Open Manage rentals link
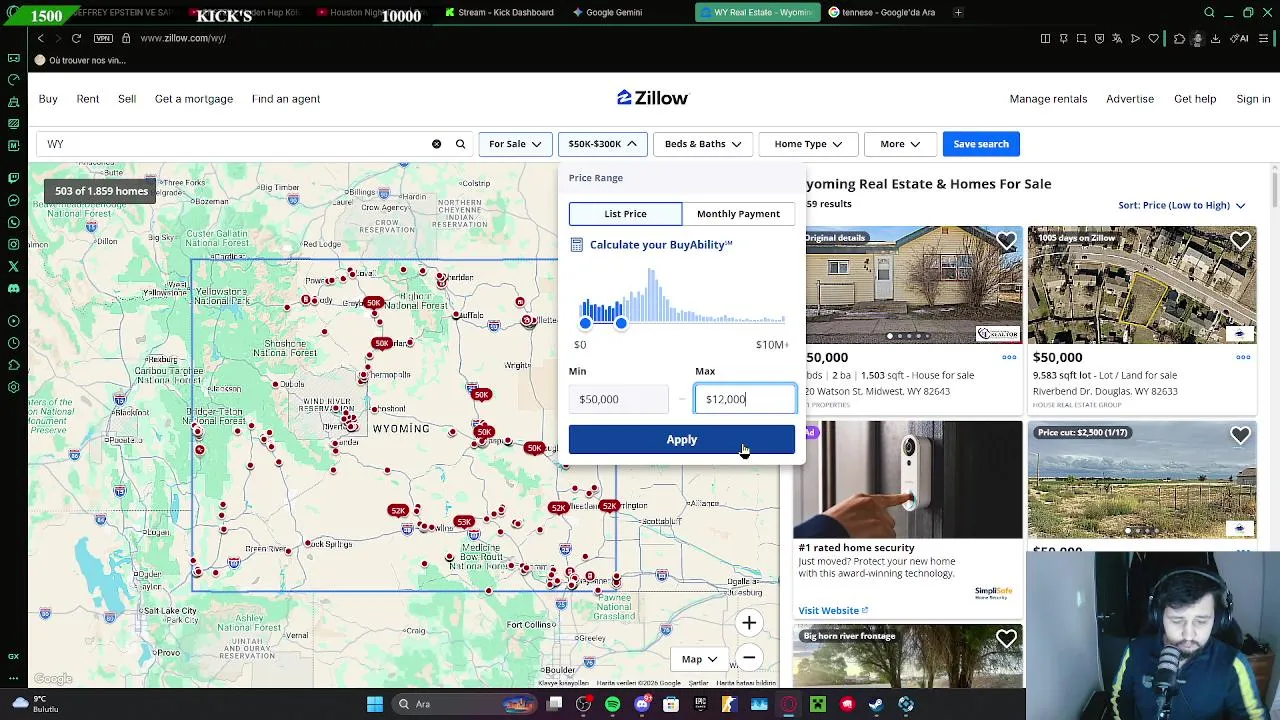 click(1048, 99)
